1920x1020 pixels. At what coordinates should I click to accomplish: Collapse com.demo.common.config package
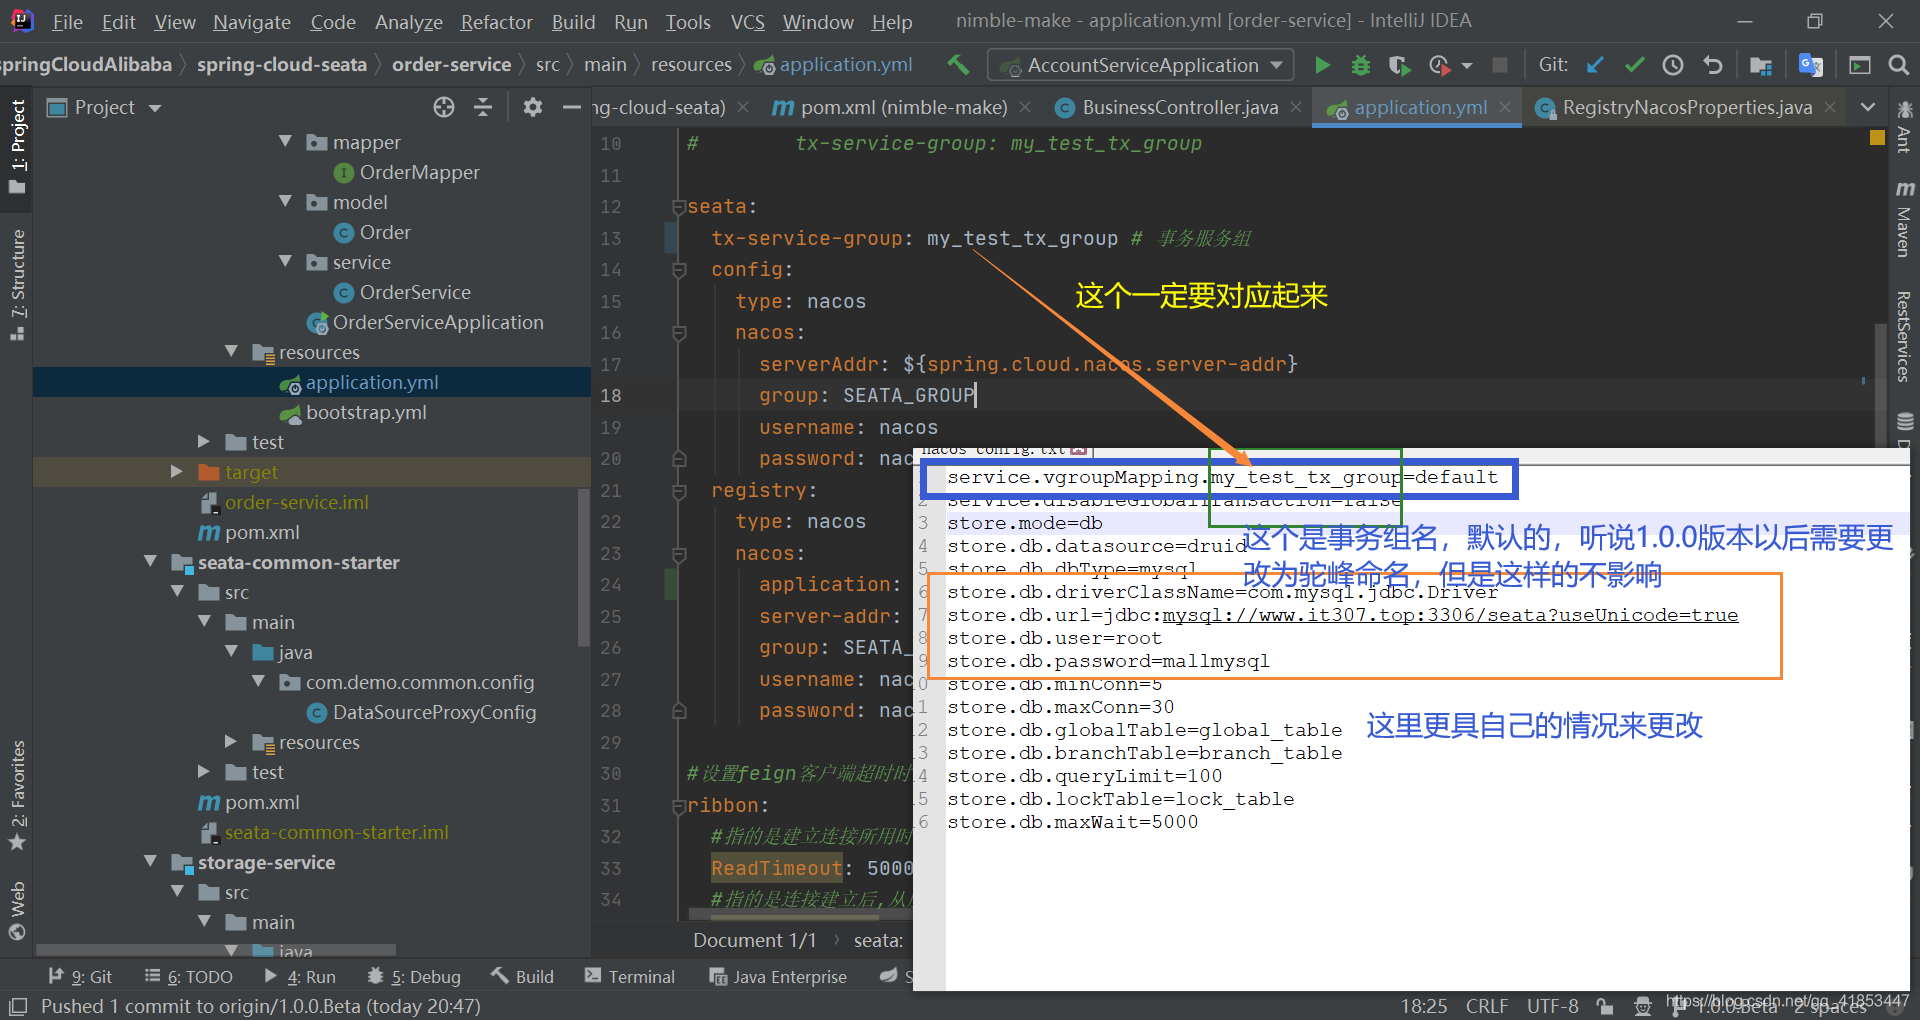pyautogui.click(x=258, y=682)
